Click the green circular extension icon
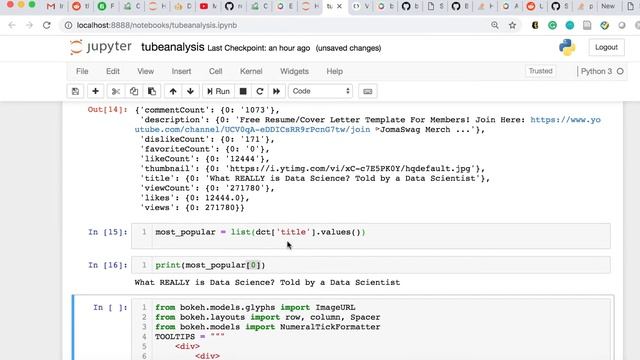Screen dimensions: 640x360 (x=552, y=25)
